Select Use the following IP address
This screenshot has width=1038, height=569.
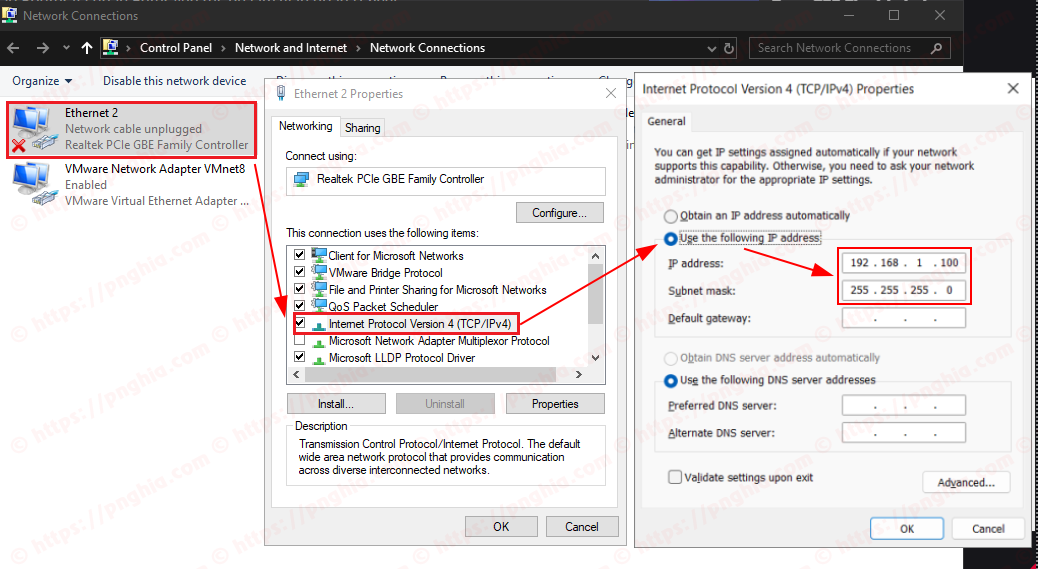[x=671, y=238]
